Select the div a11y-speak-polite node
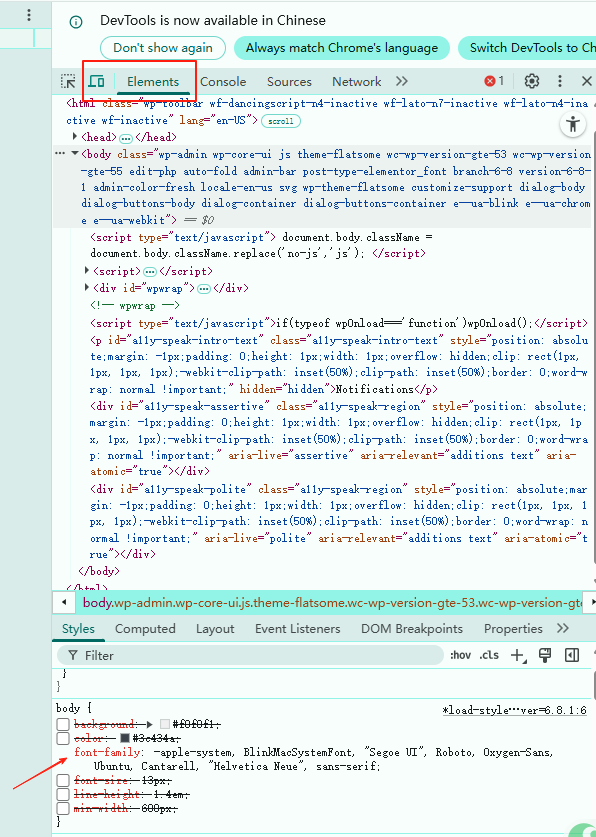 click(339, 522)
